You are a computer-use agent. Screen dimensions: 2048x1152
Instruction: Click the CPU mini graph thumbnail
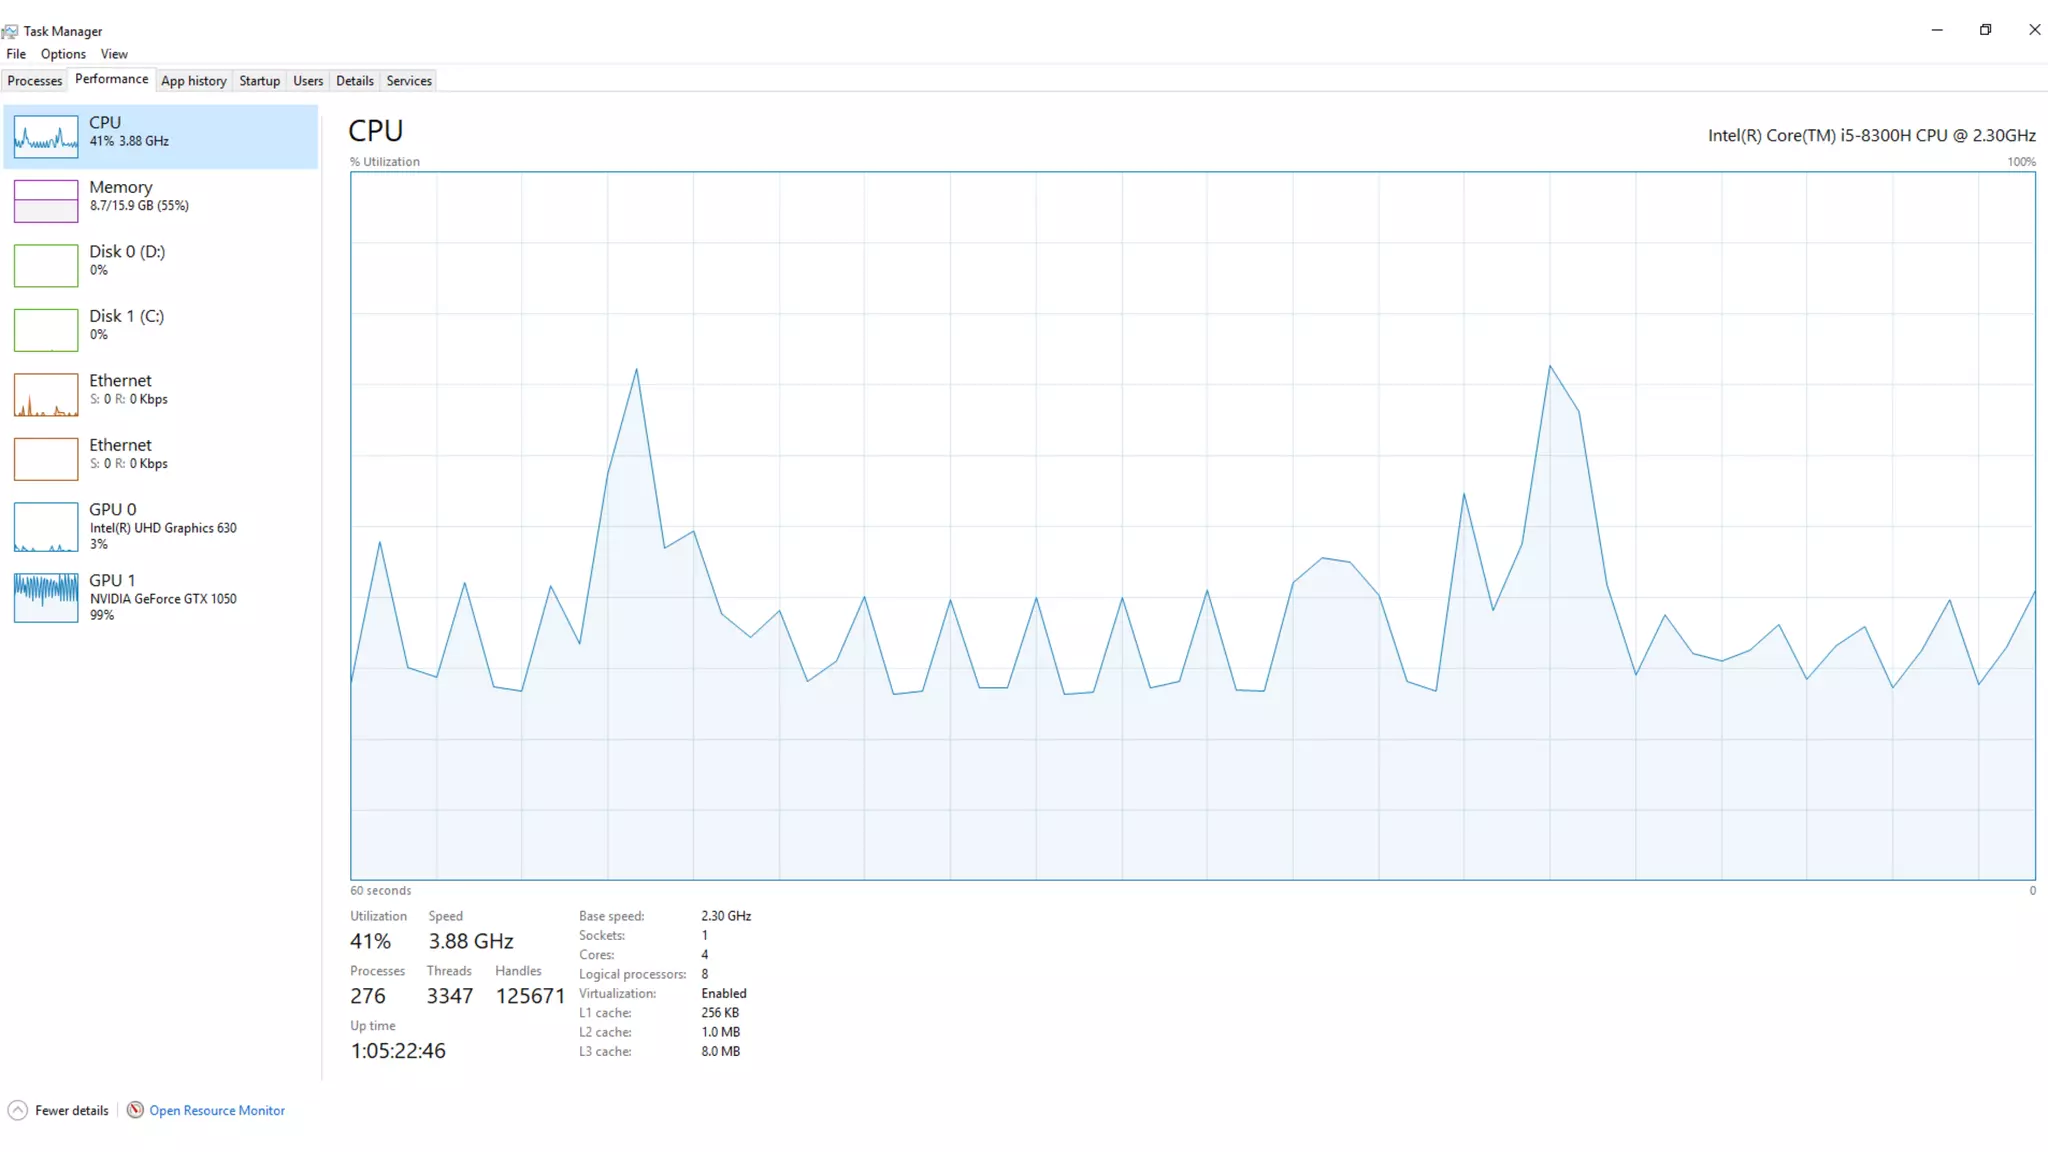coord(46,136)
